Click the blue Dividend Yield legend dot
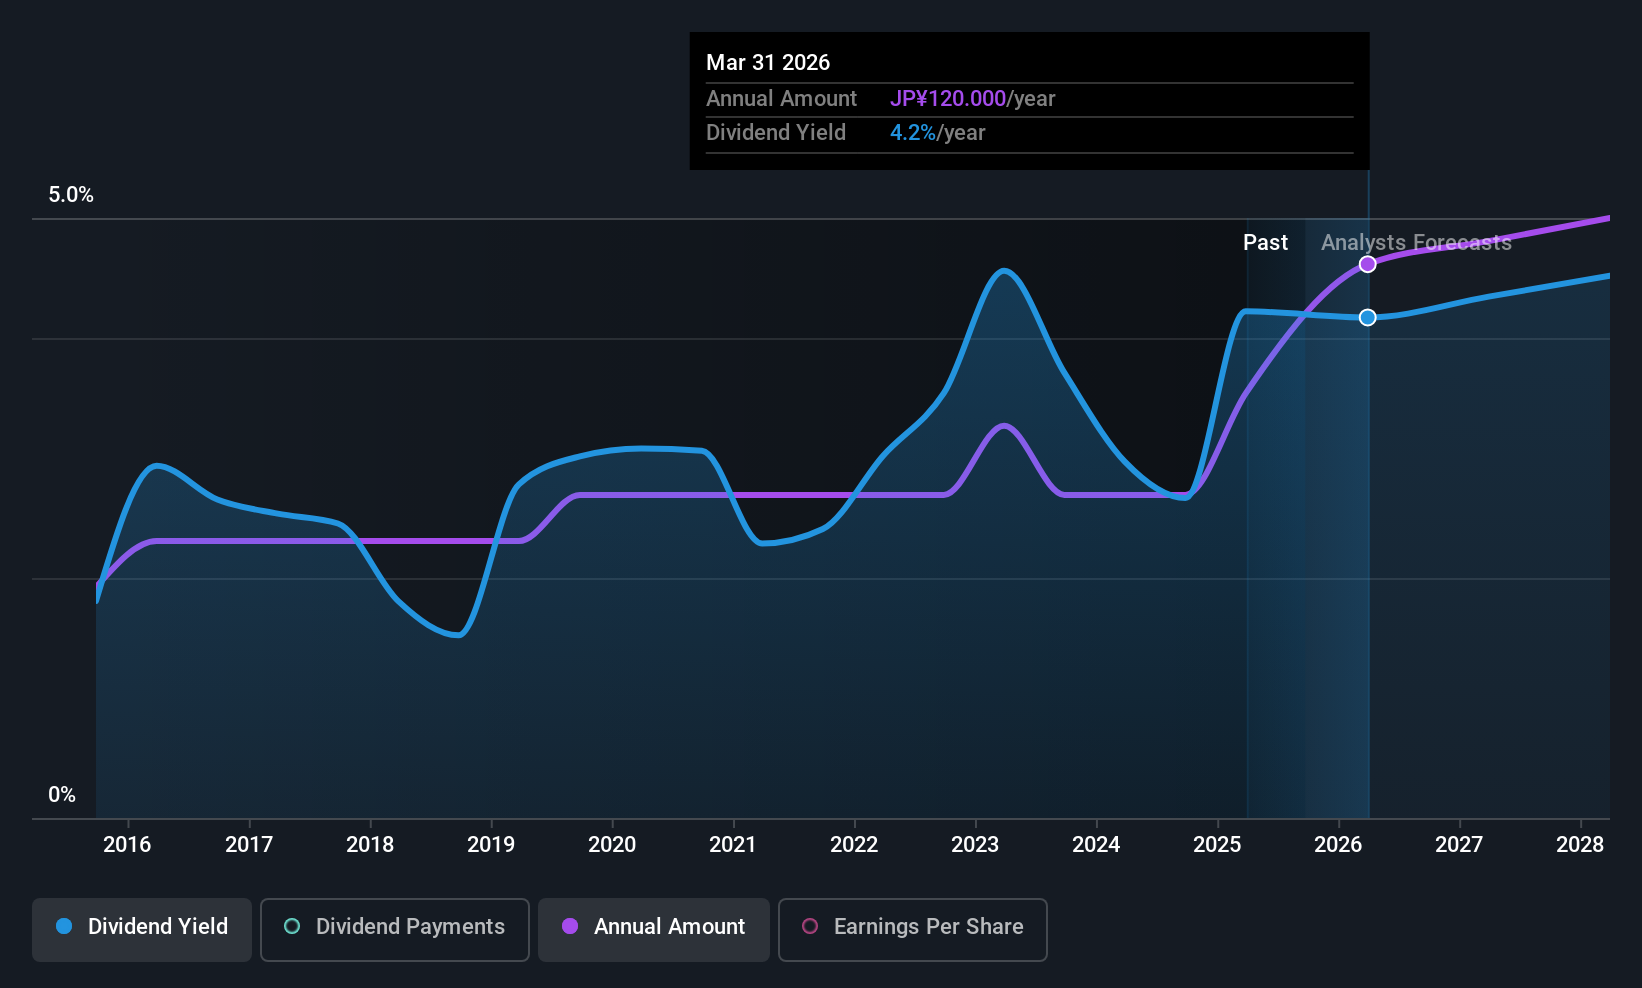This screenshot has width=1642, height=988. (x=64, y=926)
